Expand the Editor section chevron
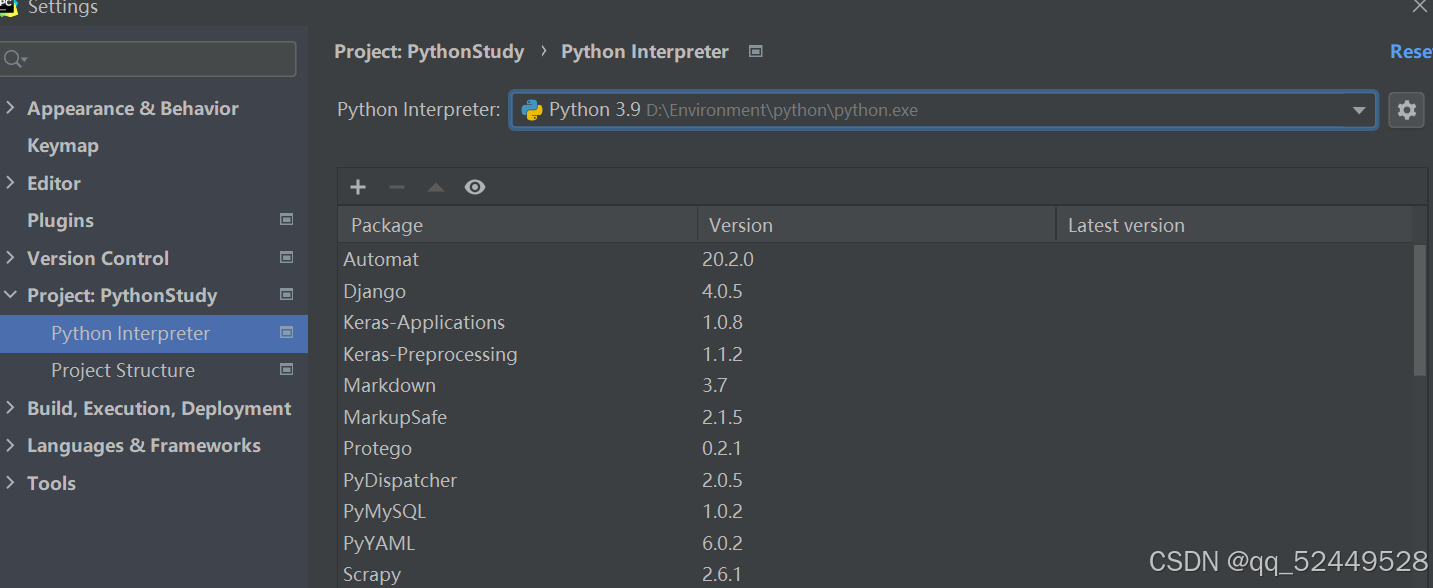Viewport: 1433px width, 588px height. (x=10, y=183)
